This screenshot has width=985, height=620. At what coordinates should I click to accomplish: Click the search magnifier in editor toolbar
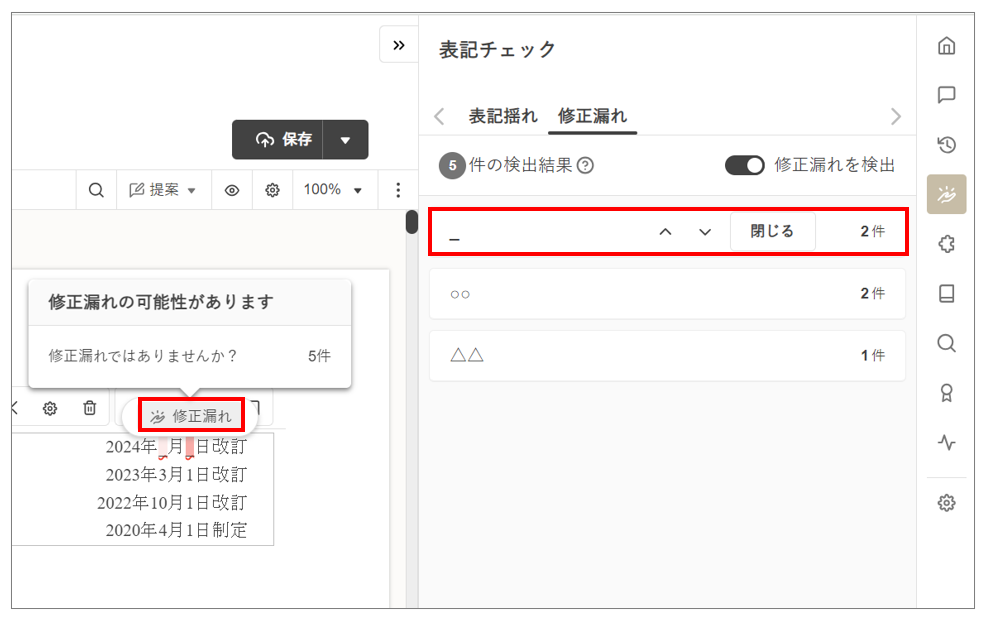pos(96,190)
